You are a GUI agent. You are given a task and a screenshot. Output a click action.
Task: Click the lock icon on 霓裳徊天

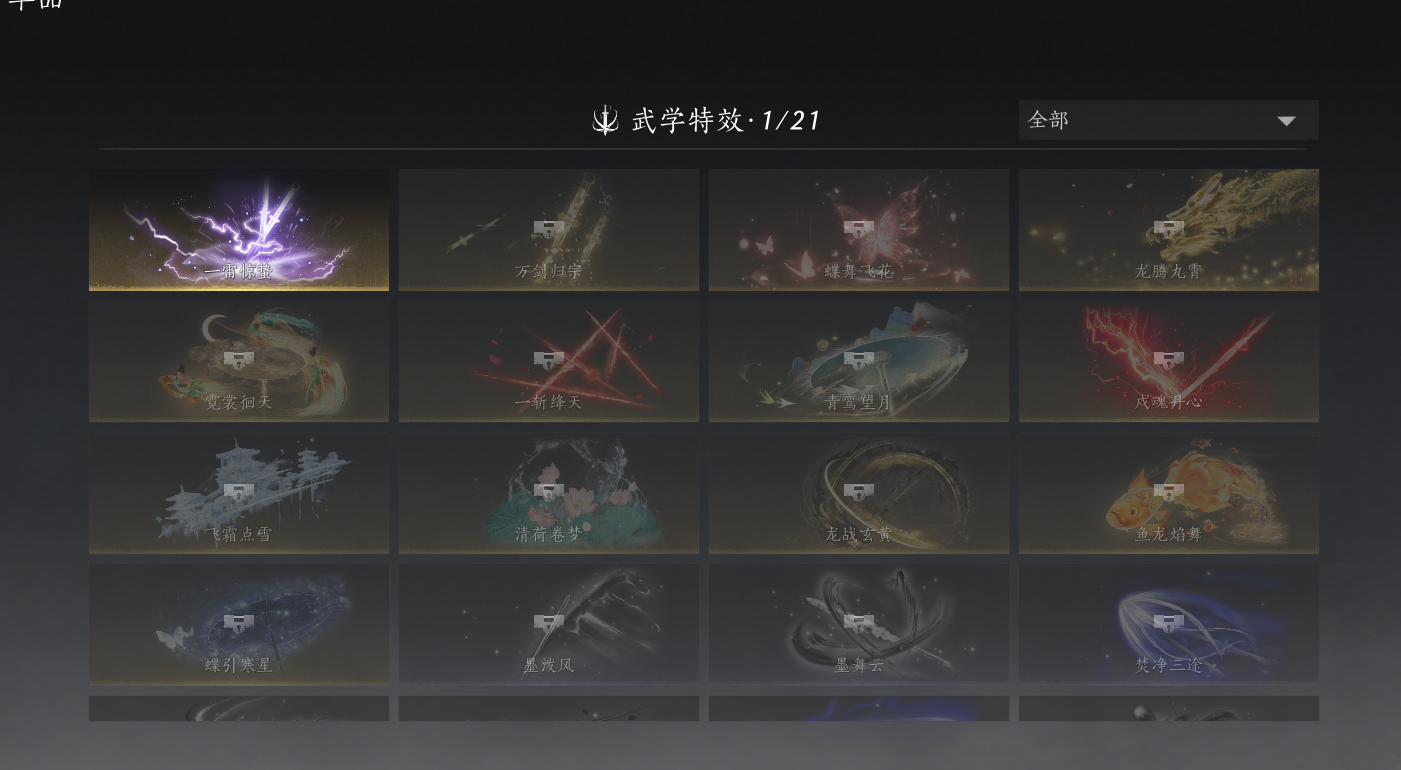click(x=238, y=360)
